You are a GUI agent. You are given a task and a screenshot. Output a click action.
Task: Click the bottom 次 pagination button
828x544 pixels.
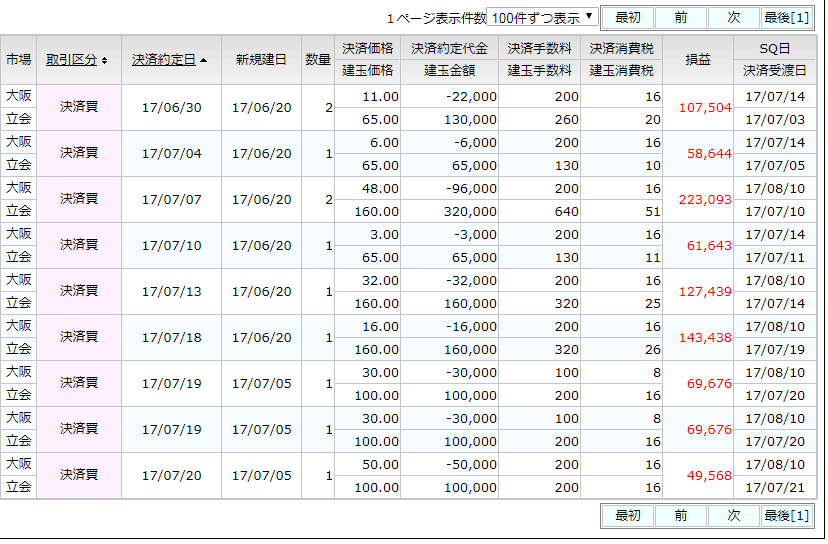coord(734,516)
